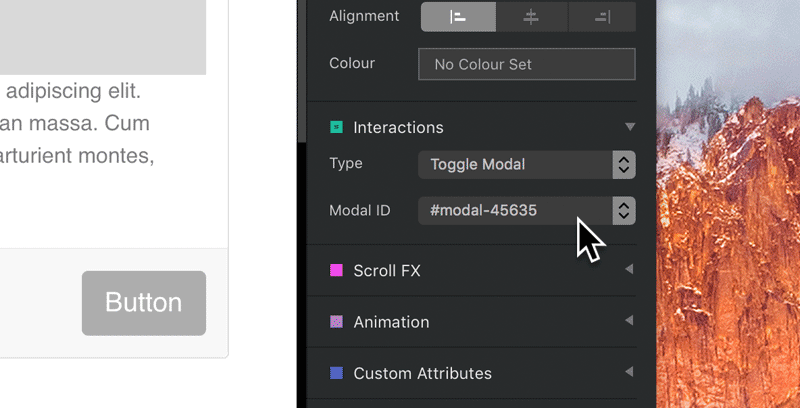Click the inspector panel scrollbar
Image resolution: width=800 pixels, height=408 pixels.
(x=302, y=71)
